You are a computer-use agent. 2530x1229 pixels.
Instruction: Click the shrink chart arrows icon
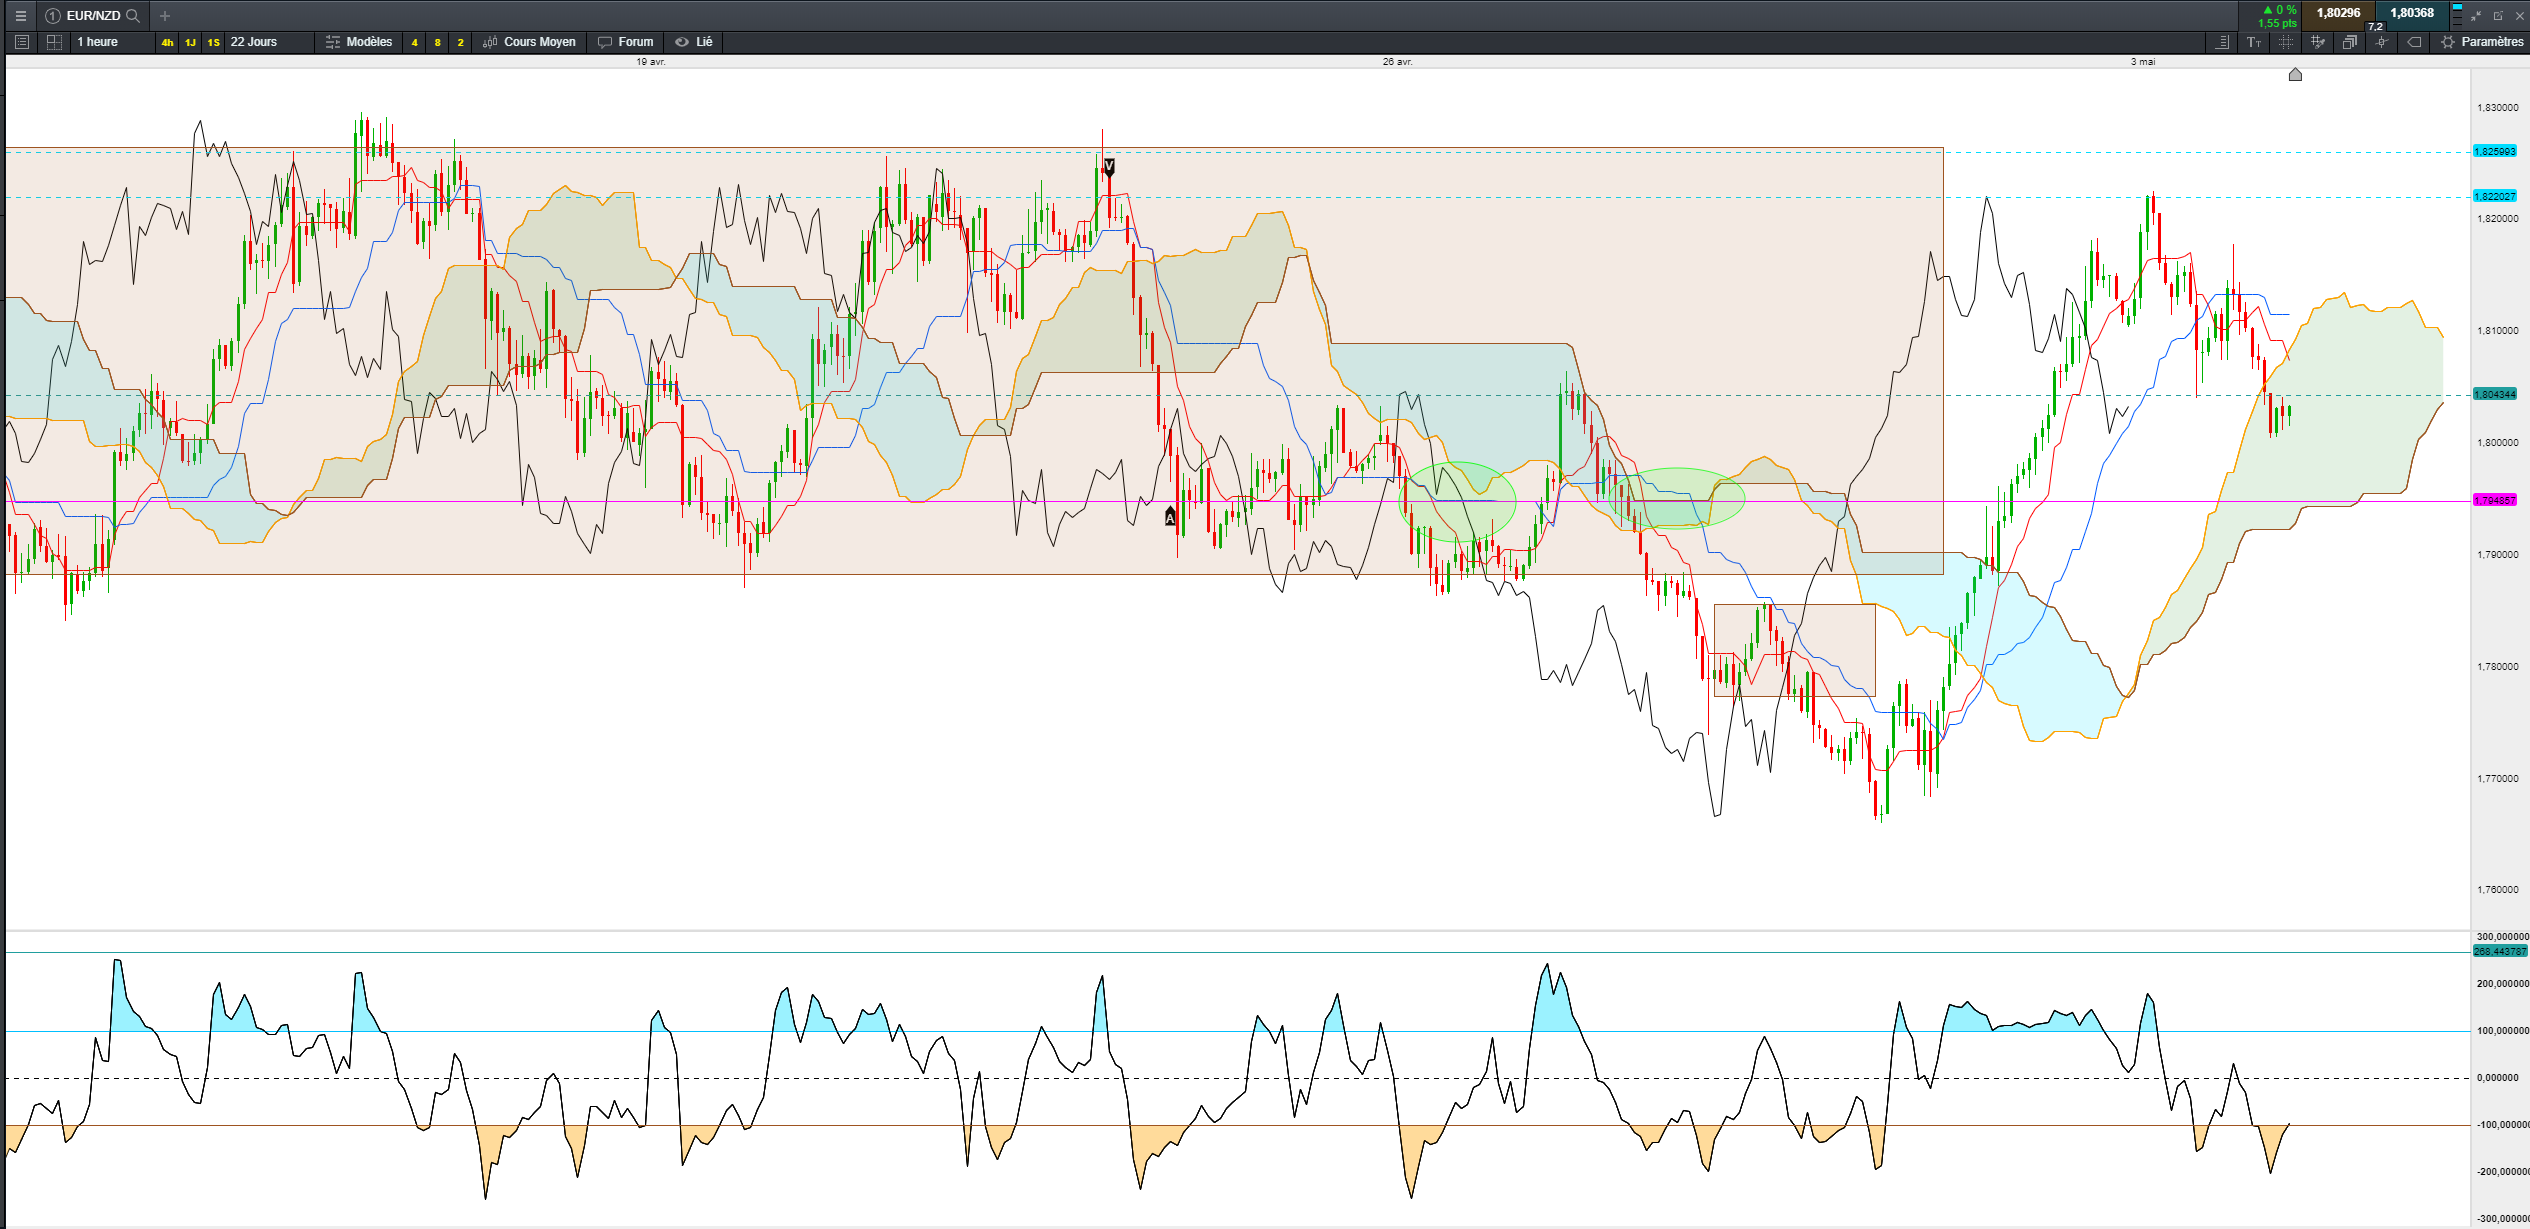click(x=2476, y=16)
